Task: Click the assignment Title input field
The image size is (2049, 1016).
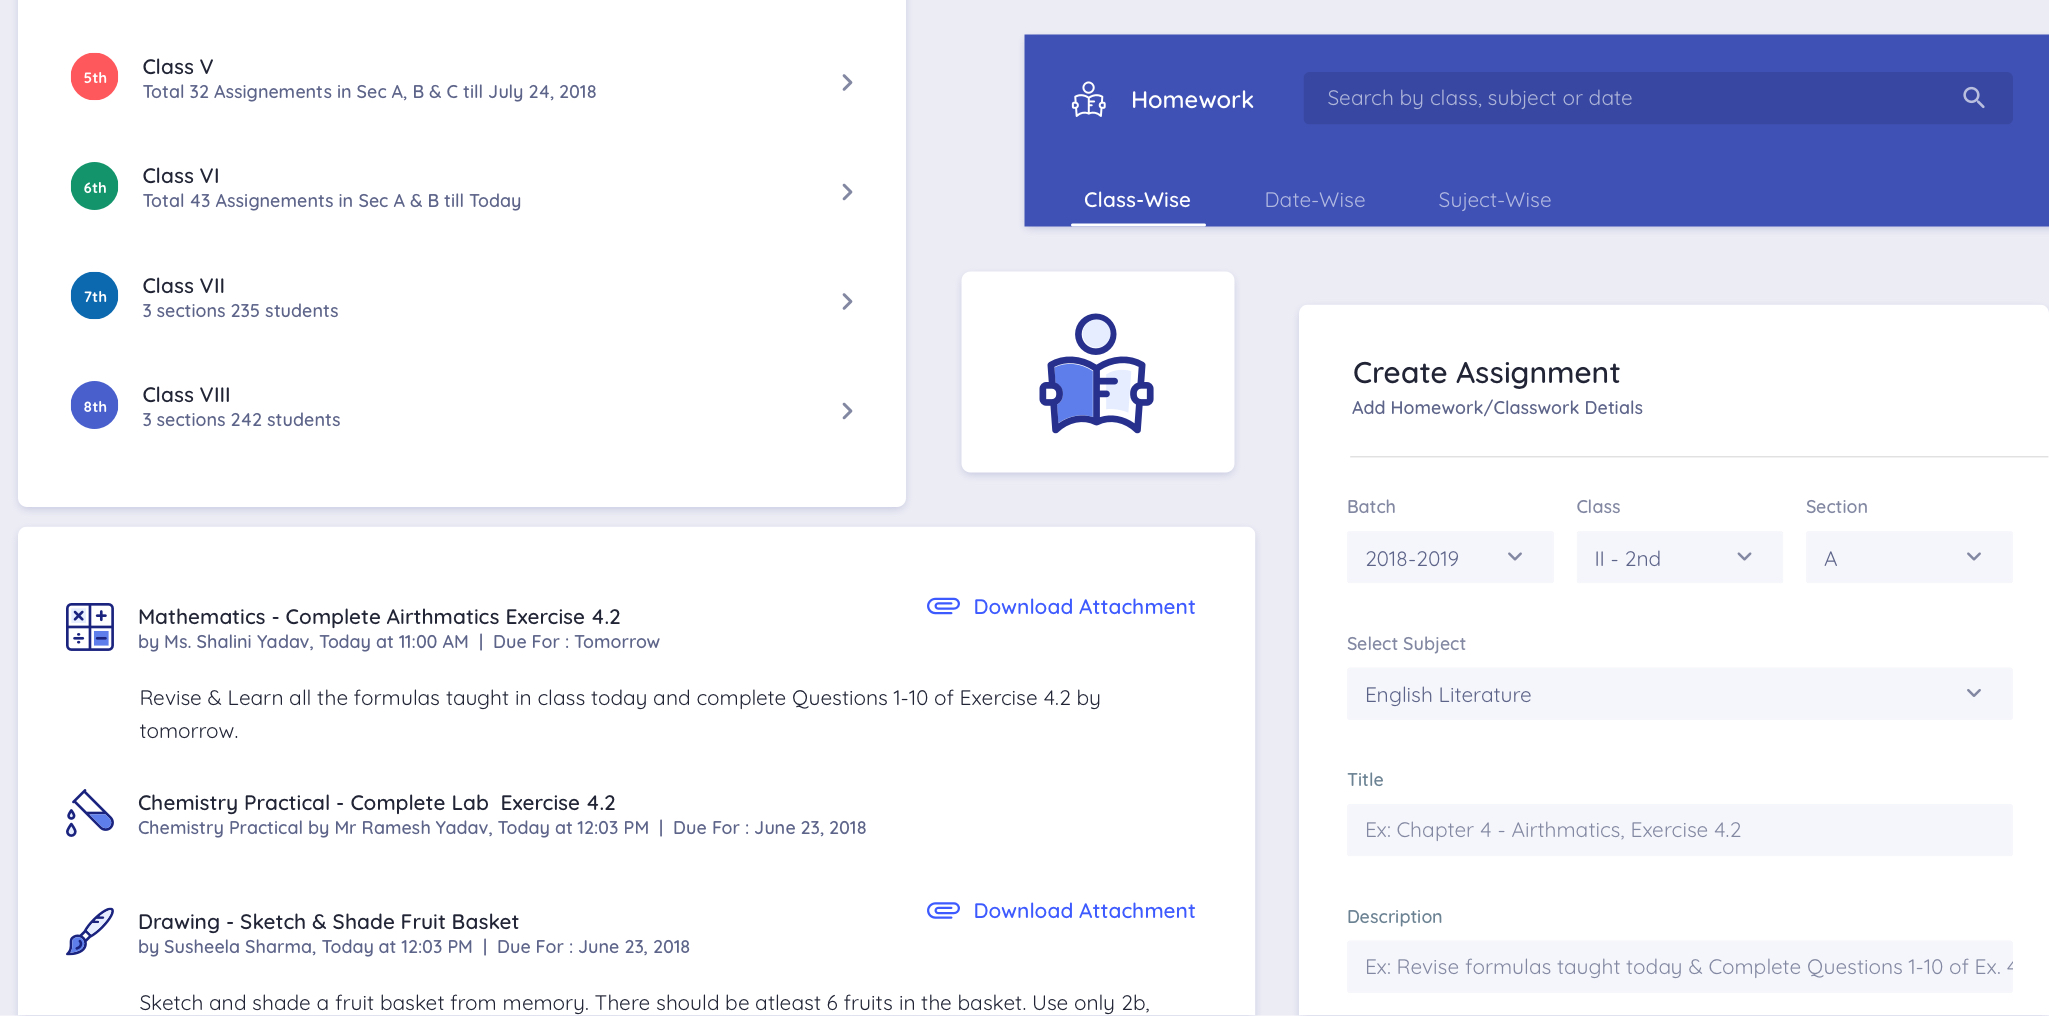Action: pyautogui.click(x=1678, y=830)
